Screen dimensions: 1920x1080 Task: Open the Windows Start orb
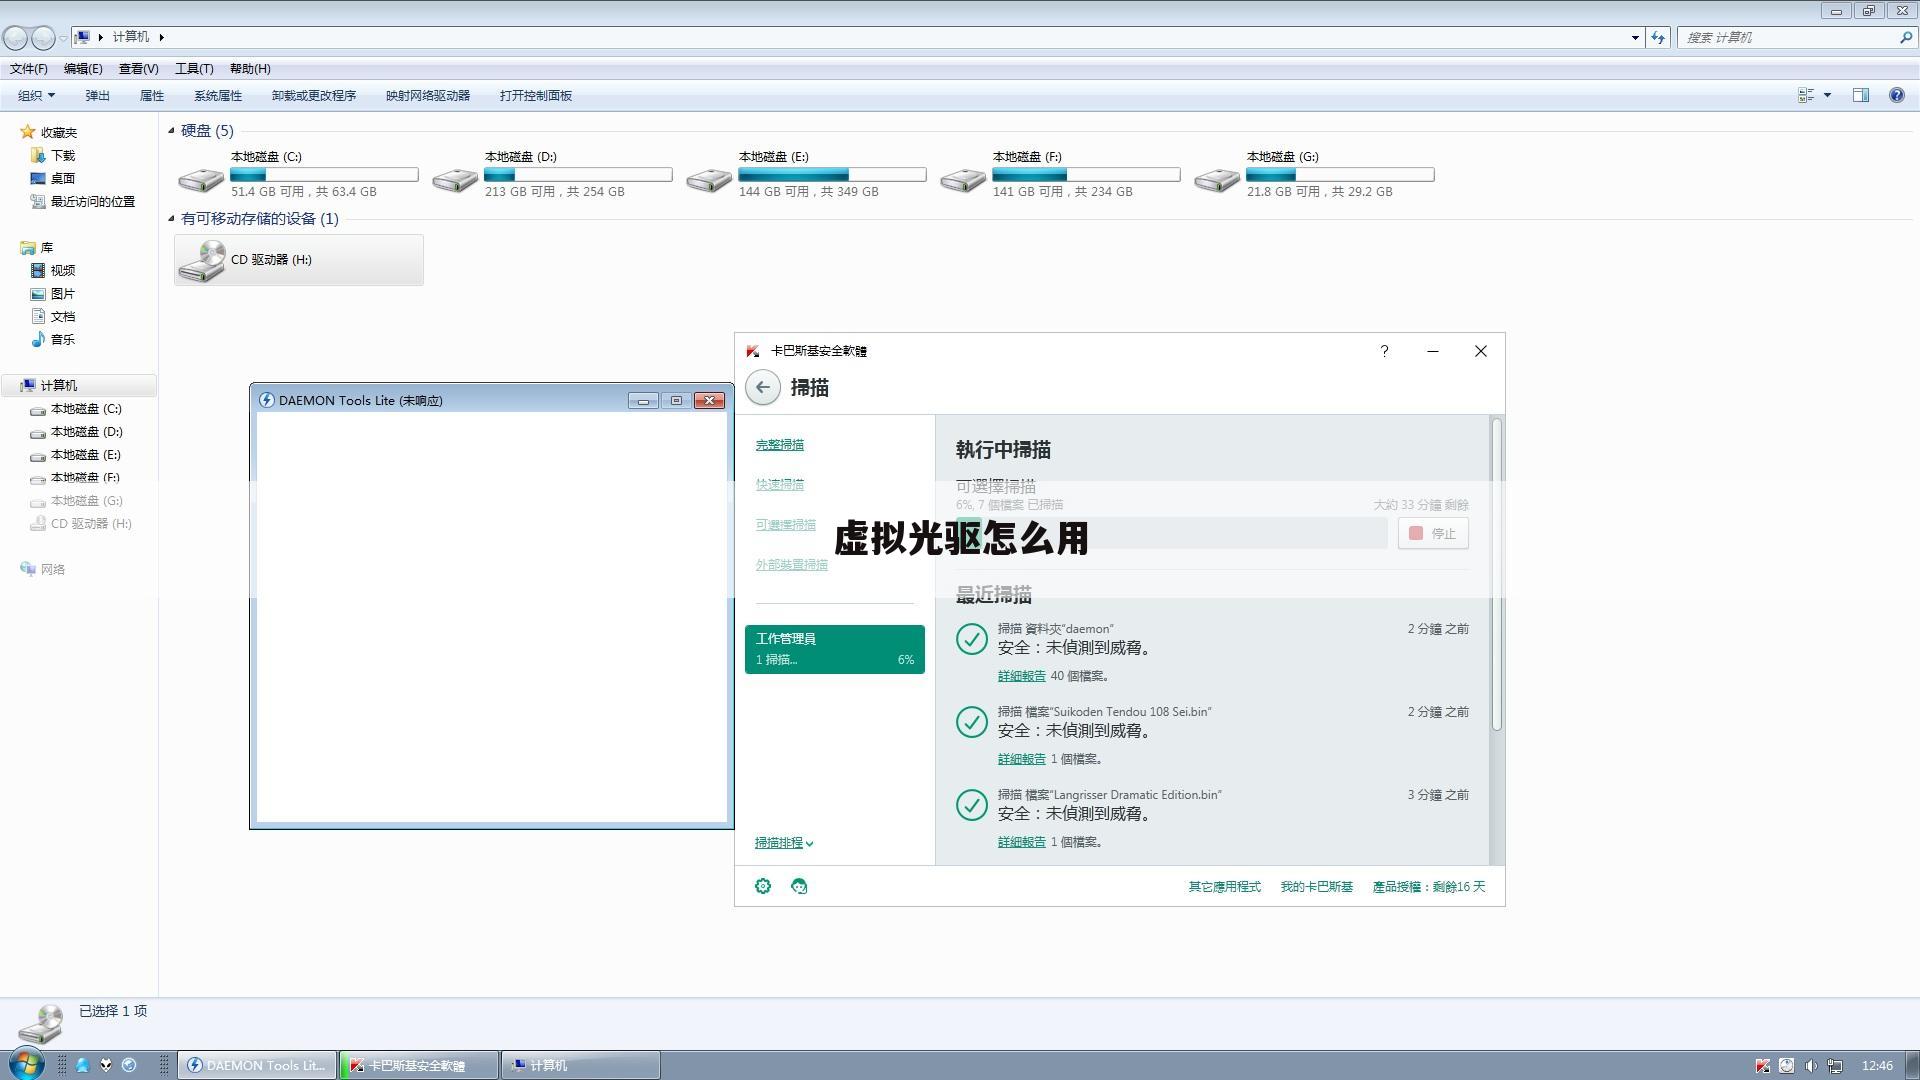click(x=26, y=1064)
